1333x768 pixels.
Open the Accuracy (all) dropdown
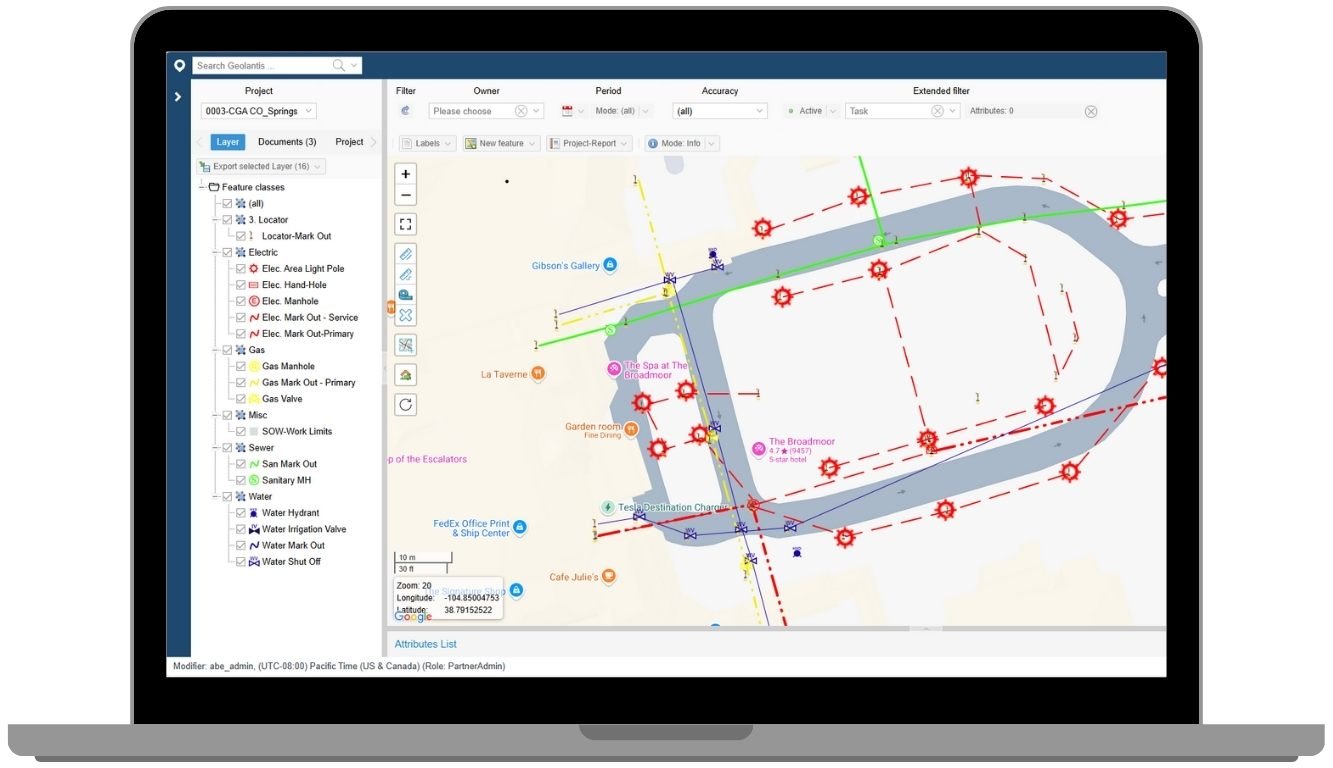pos(720,111)
